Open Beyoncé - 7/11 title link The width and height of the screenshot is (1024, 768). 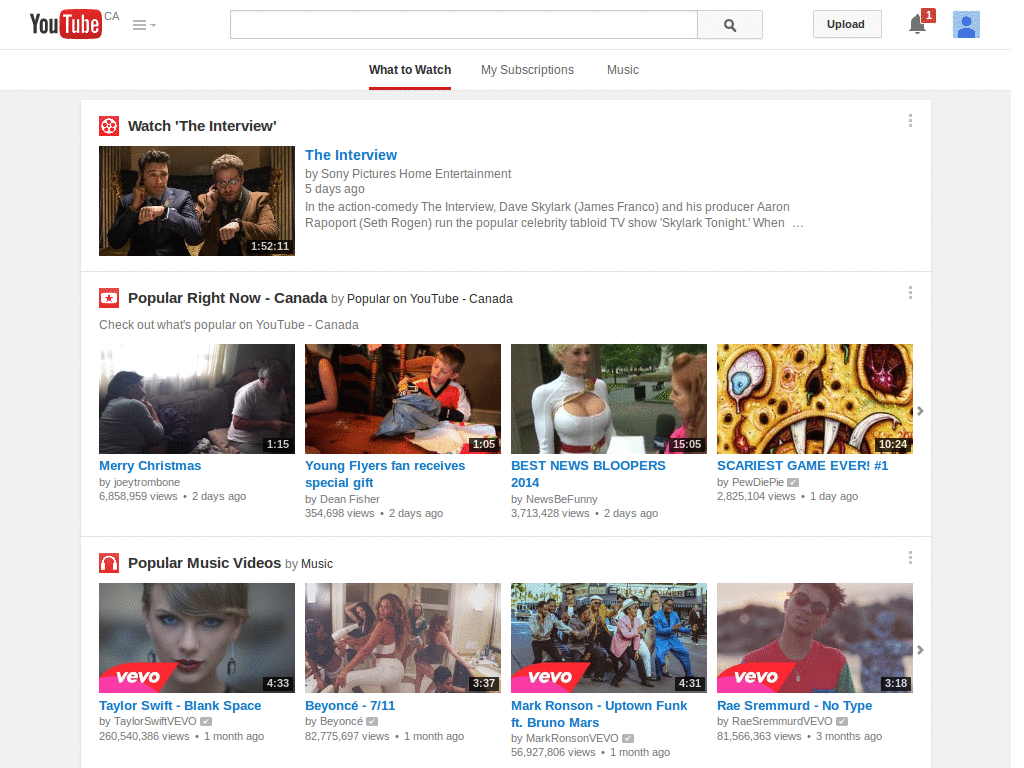click(350, 705)
